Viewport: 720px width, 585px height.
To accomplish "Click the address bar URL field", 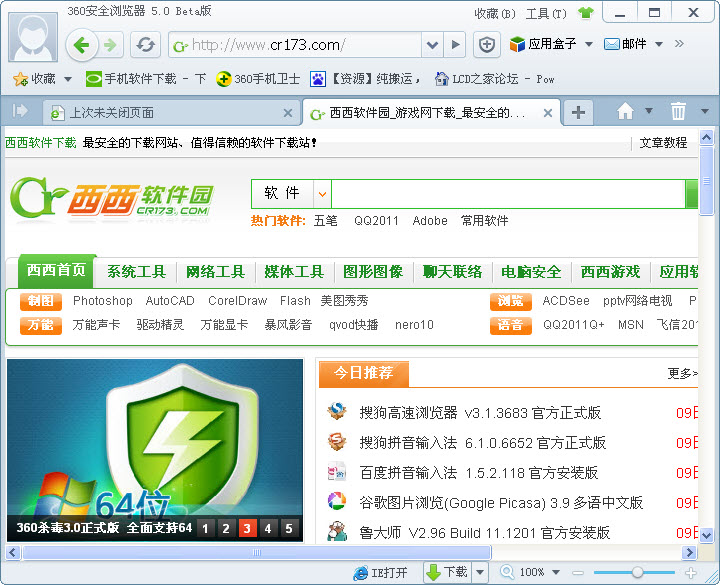I will (x=295, y=45).
